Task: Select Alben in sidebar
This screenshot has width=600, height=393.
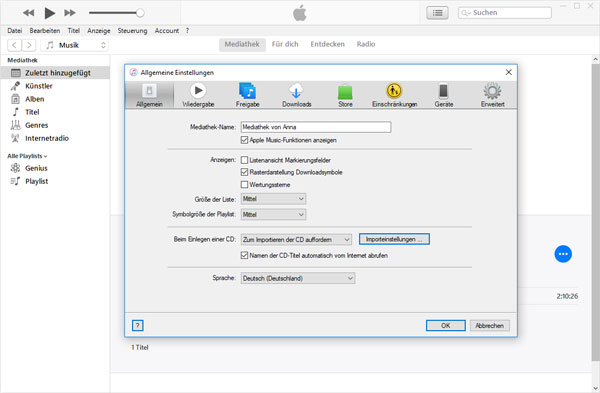Action: coord(55,99)
